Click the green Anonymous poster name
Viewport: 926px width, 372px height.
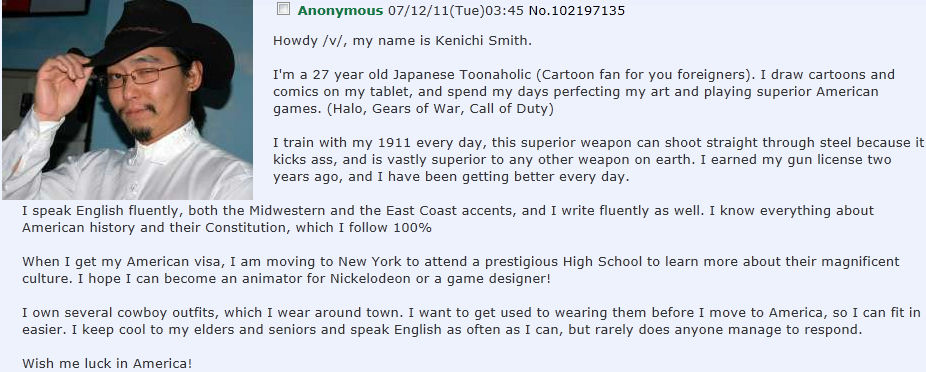click(340, 11)
